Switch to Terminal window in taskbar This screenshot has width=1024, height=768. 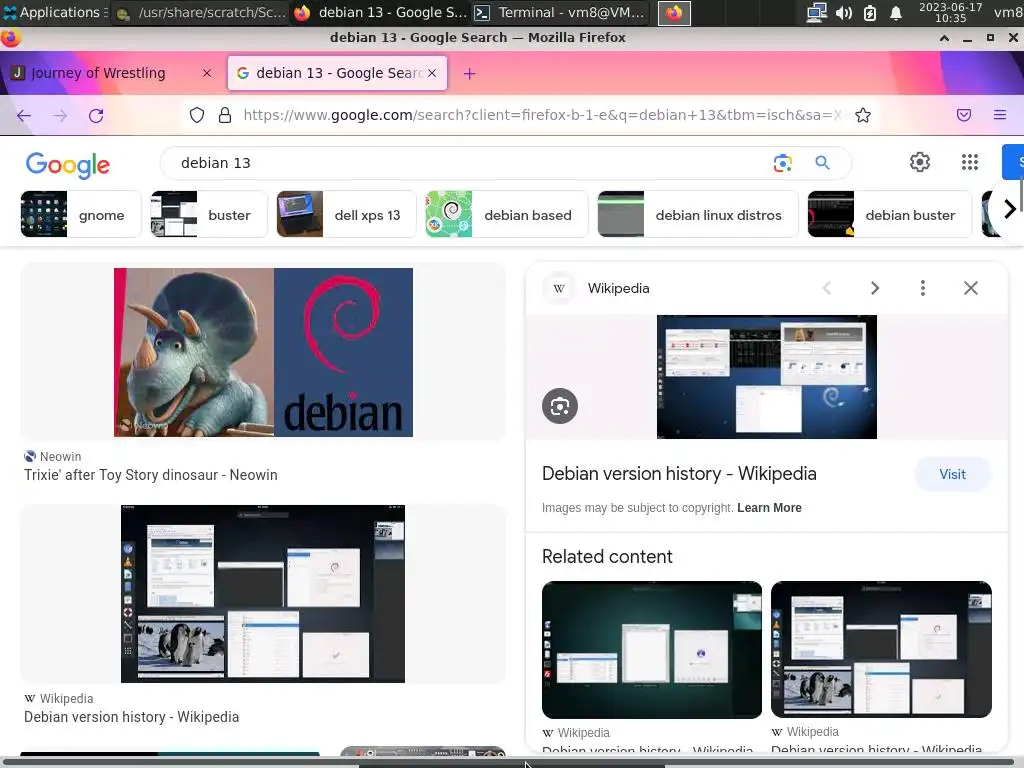pyautogui.click(x=561, y=12)
